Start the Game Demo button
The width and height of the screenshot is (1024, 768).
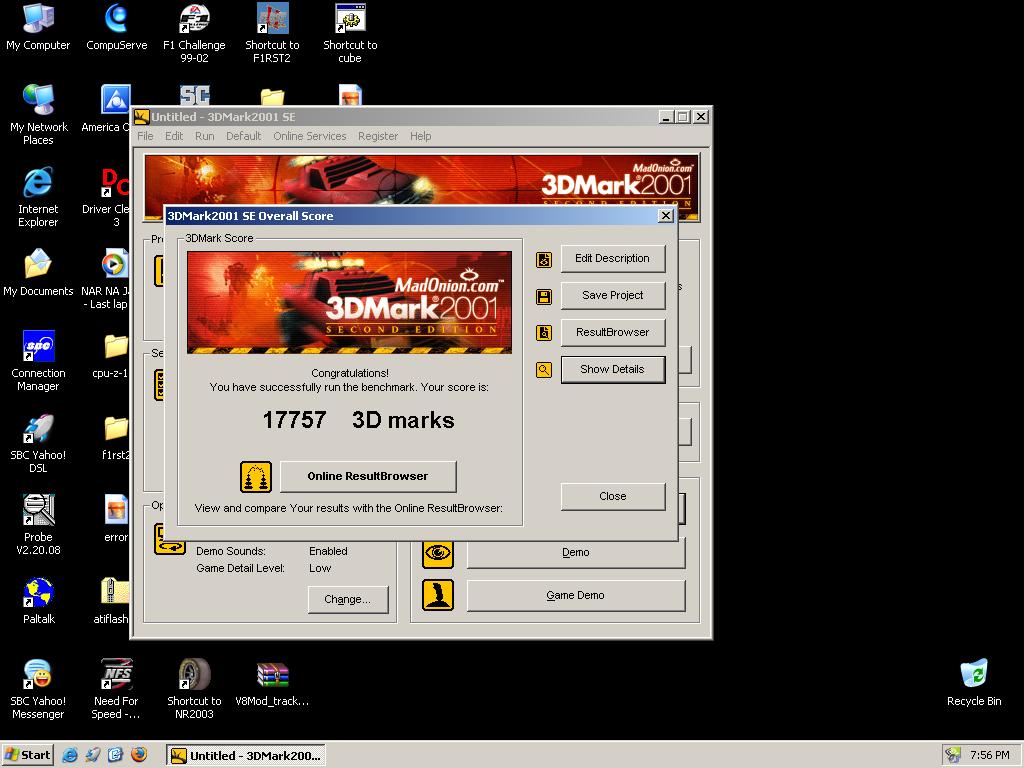click(x=575, y=595)
